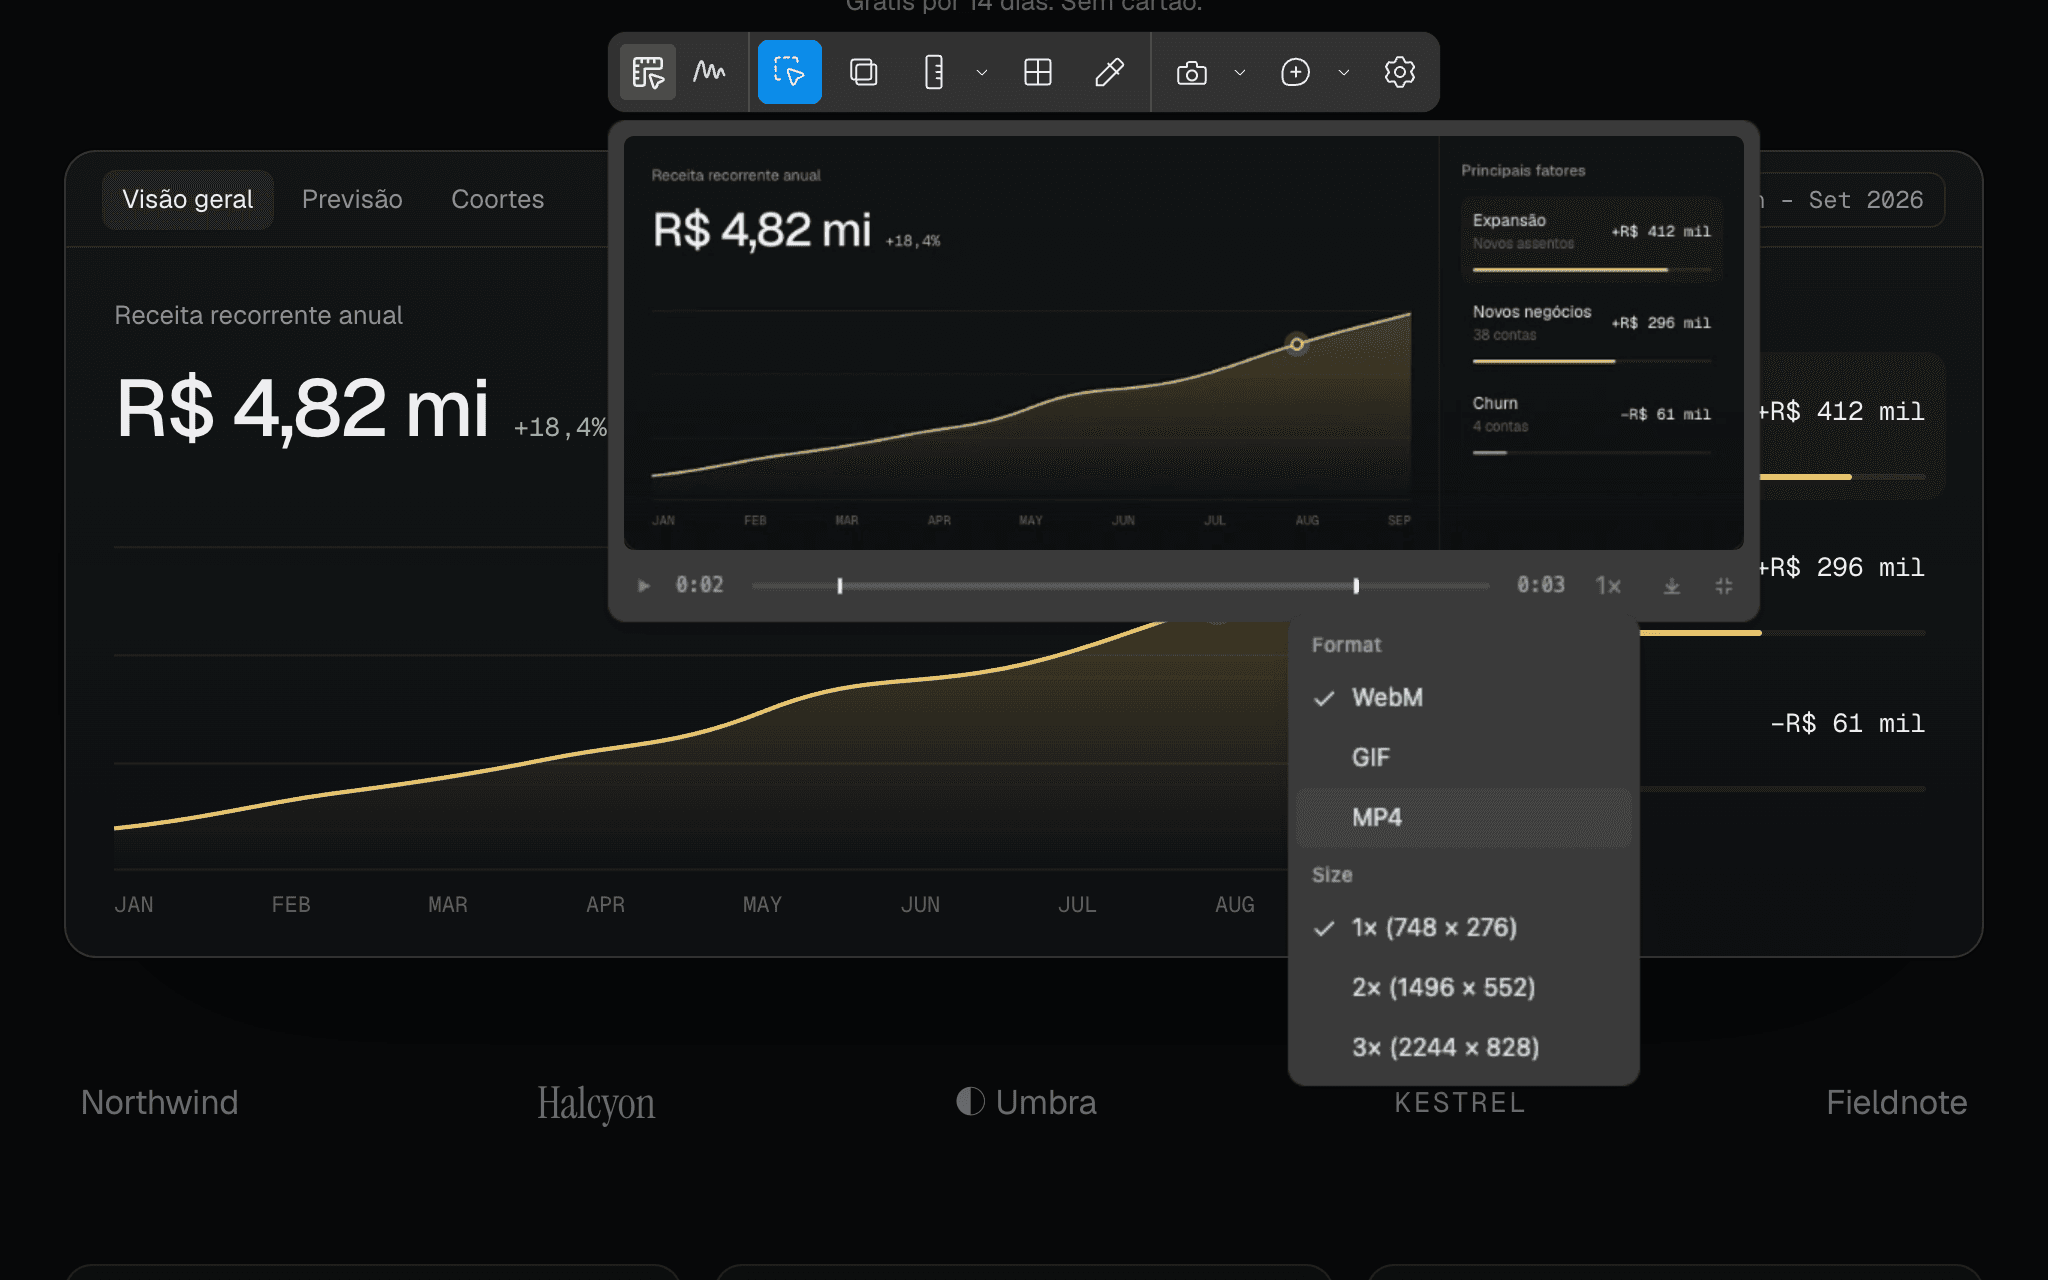Select the freehand scribble tool

pyautogui.click(x=710, y=72)
